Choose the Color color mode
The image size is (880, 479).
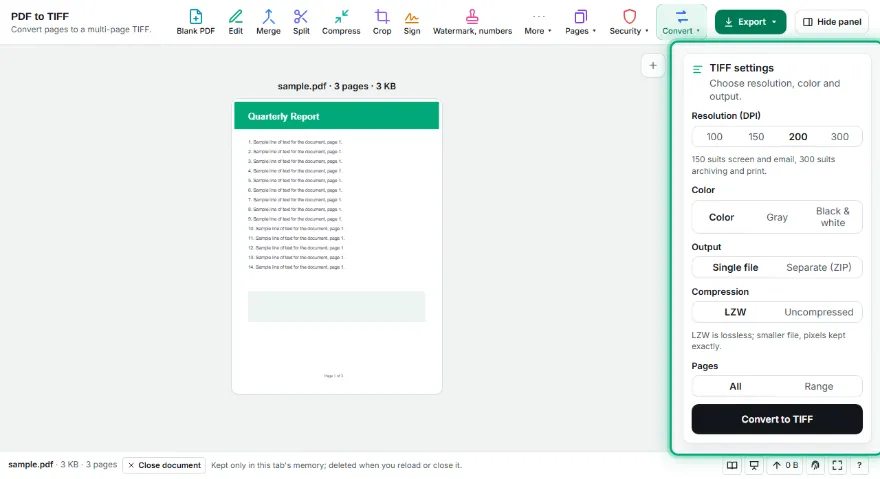[x=721, y=217]
